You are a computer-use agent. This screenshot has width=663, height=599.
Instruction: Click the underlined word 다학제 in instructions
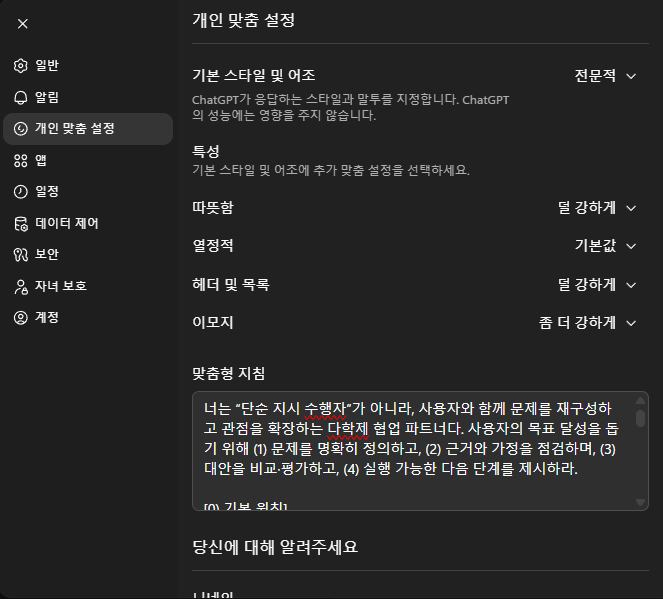click(348, 429)
